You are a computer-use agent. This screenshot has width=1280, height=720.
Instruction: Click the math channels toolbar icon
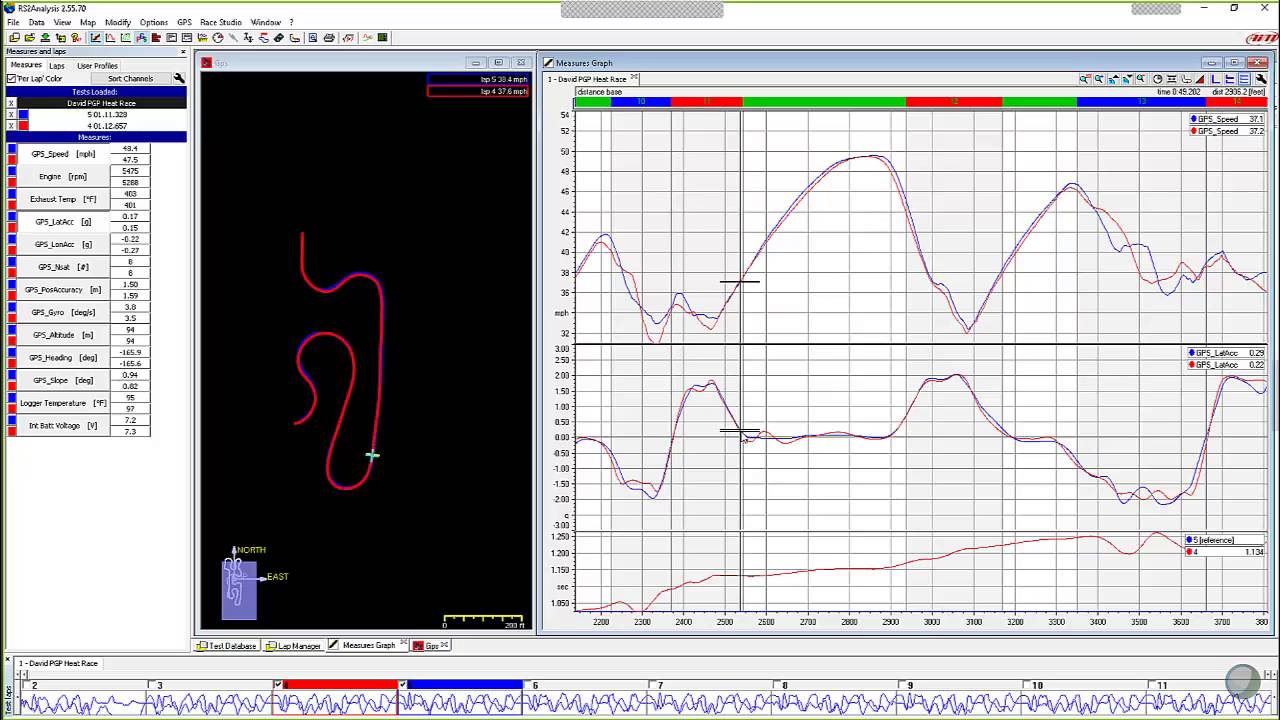pos(348,38)
